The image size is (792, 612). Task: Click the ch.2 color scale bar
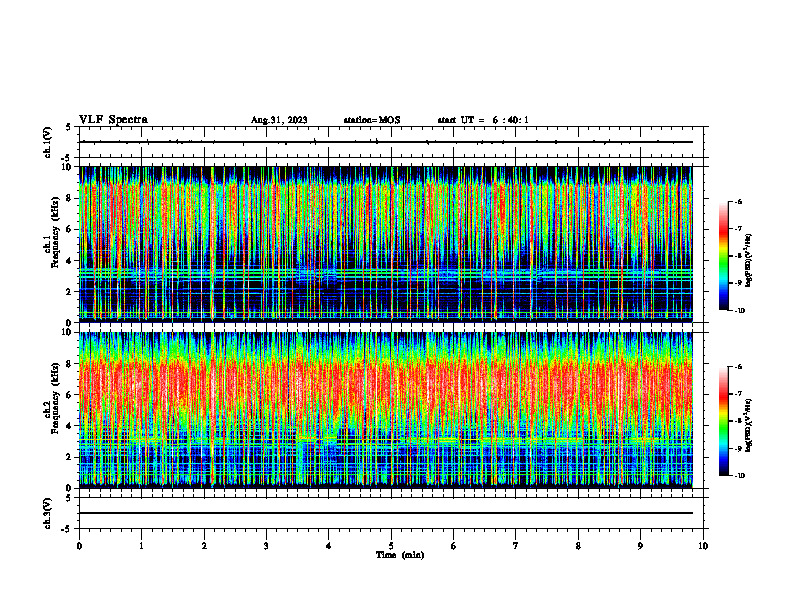tap(723, 421)
